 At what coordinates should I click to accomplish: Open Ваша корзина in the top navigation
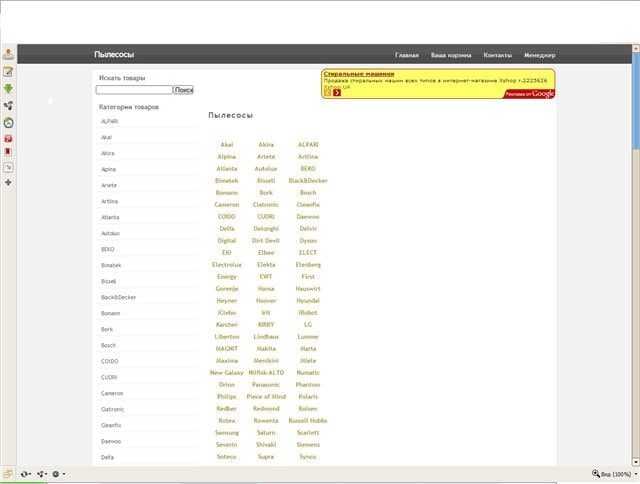click(451, 55)
